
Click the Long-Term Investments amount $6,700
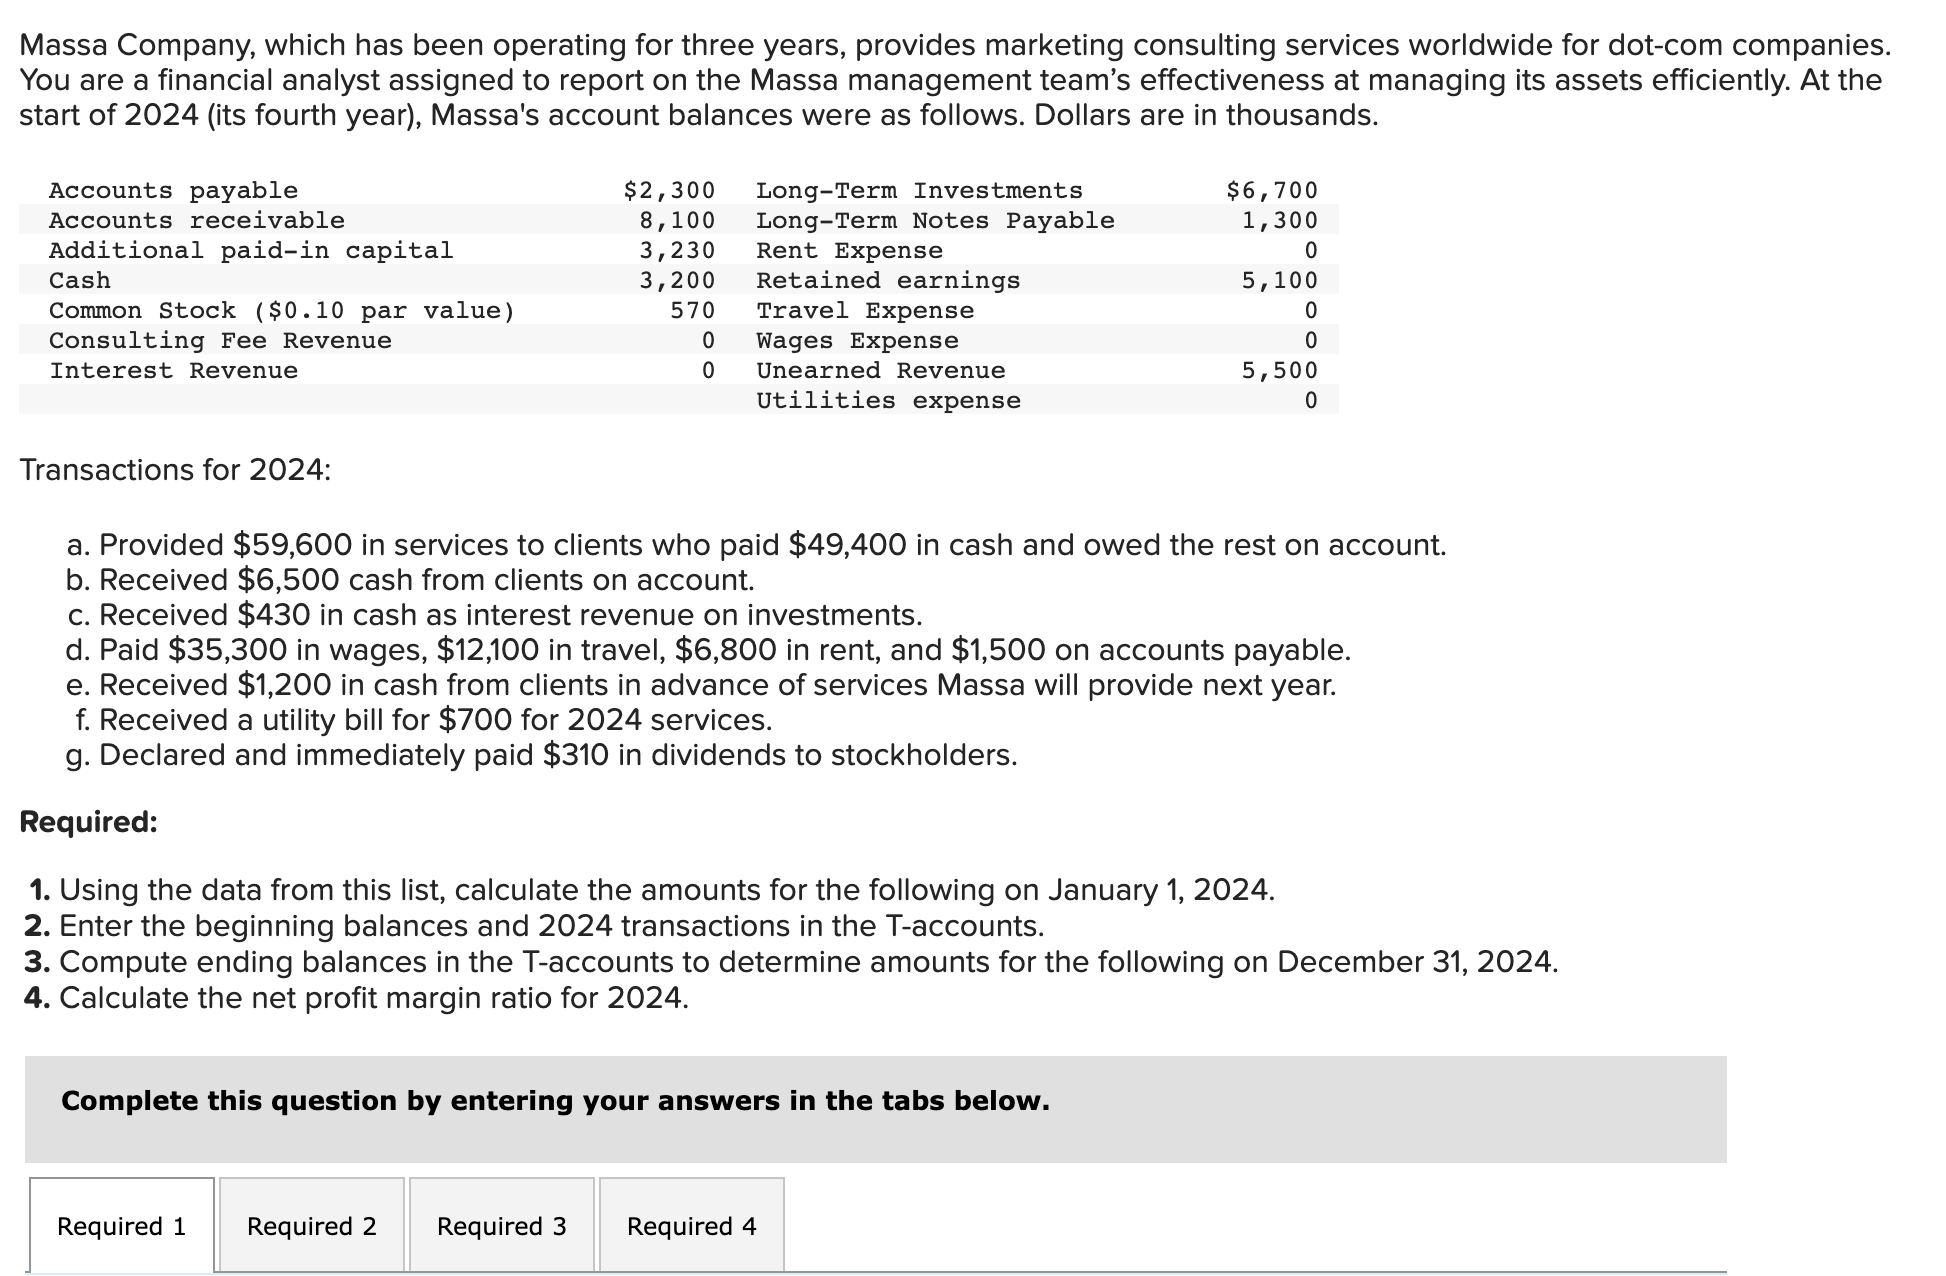pos(1270,189)
